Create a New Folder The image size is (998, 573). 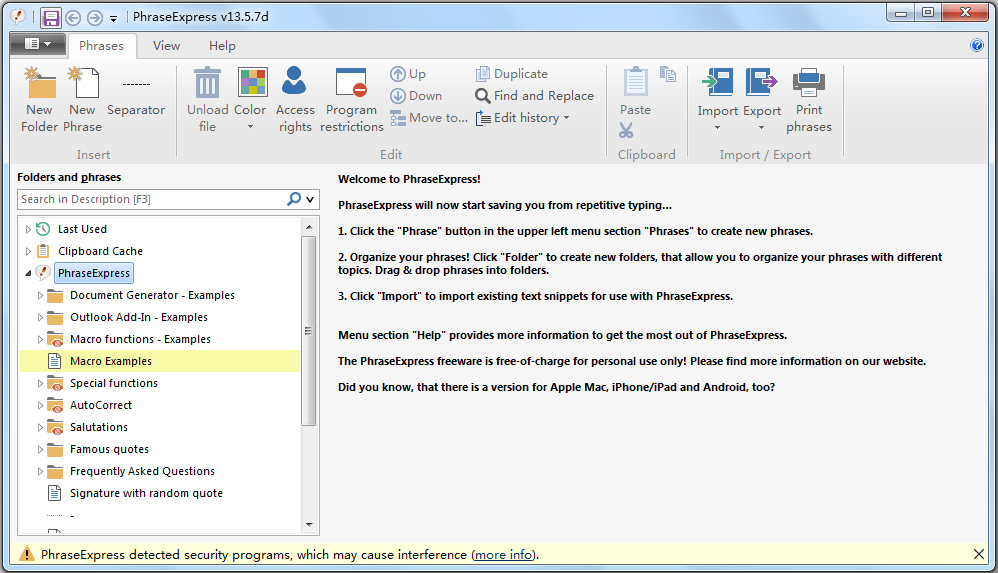(x=39, y=100)
